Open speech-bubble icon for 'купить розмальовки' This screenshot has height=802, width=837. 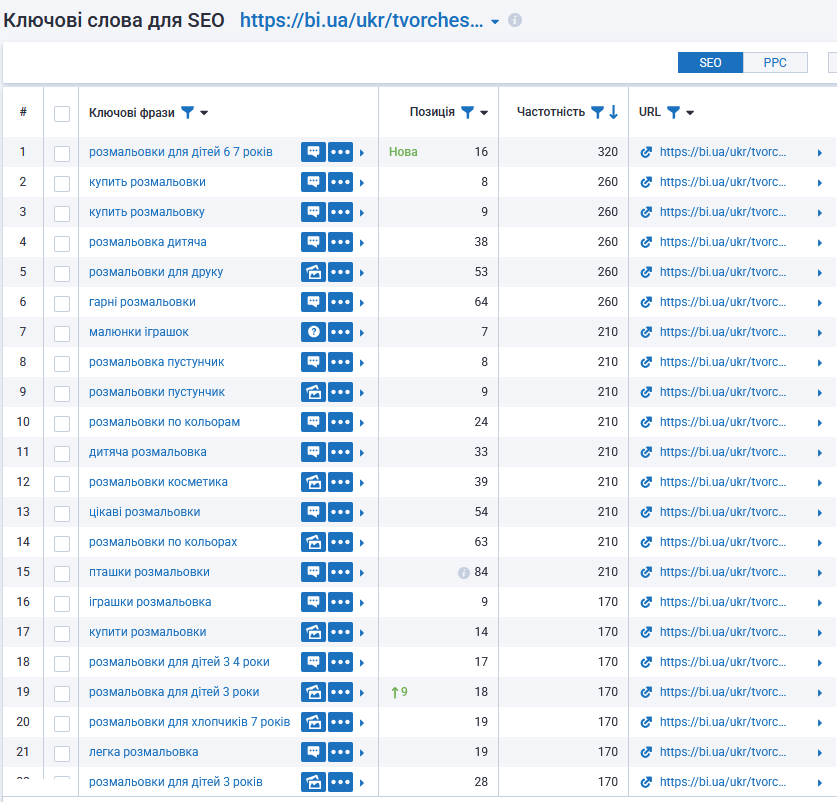tap(313, 182)
